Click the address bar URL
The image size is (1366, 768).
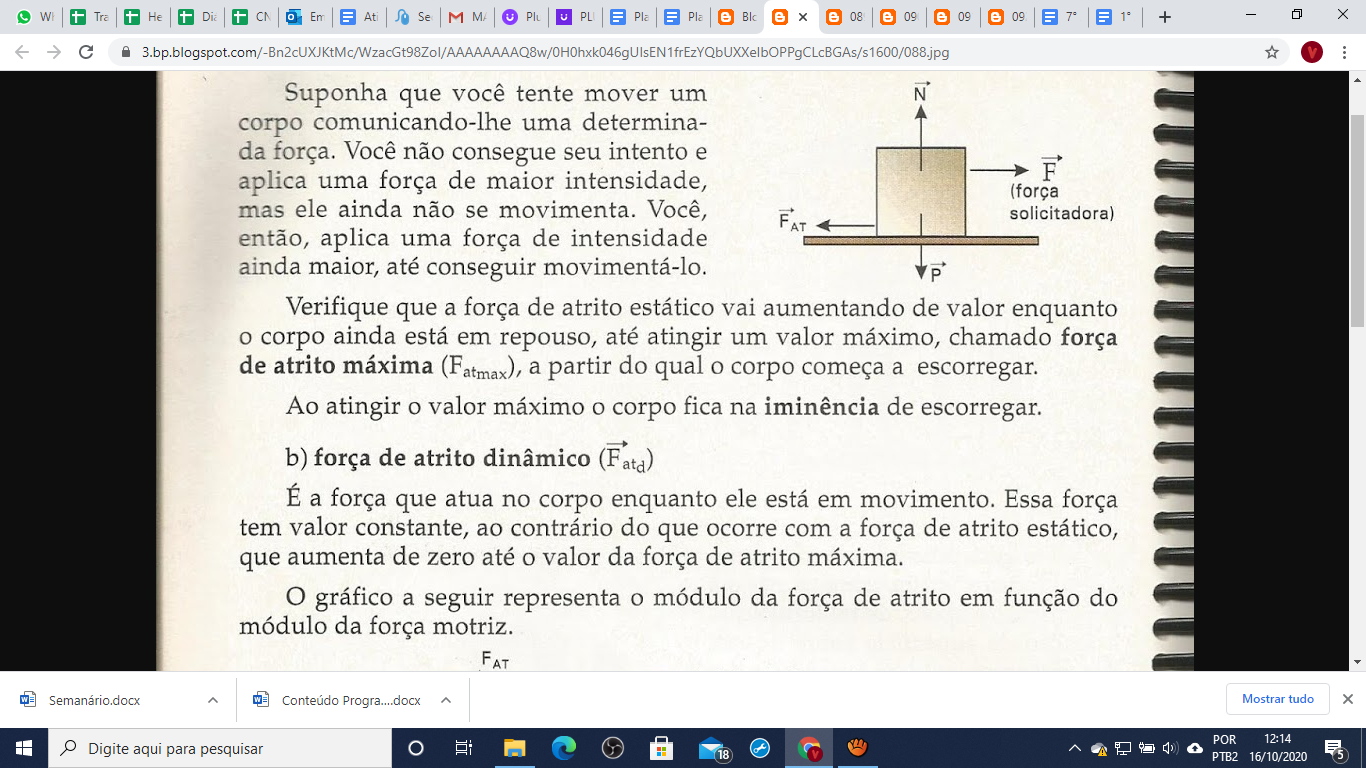click(x=545, y=52)
